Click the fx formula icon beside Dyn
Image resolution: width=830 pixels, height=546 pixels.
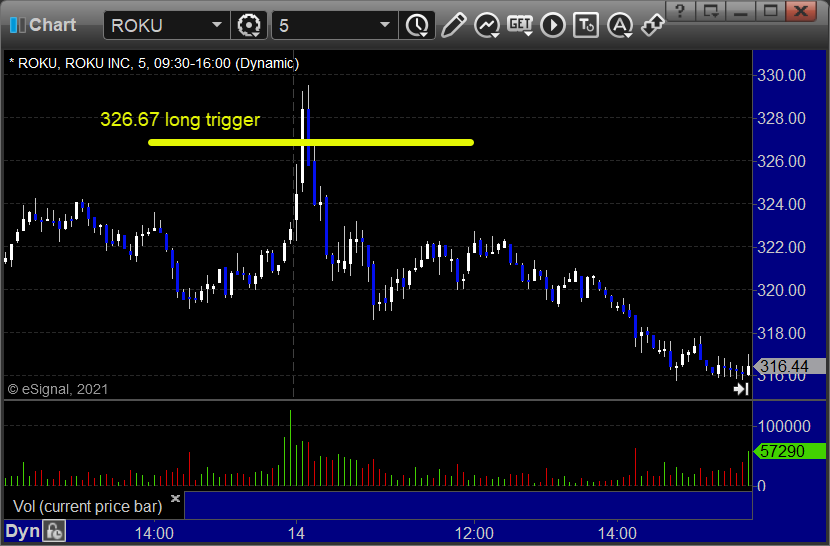coord(54,531)
